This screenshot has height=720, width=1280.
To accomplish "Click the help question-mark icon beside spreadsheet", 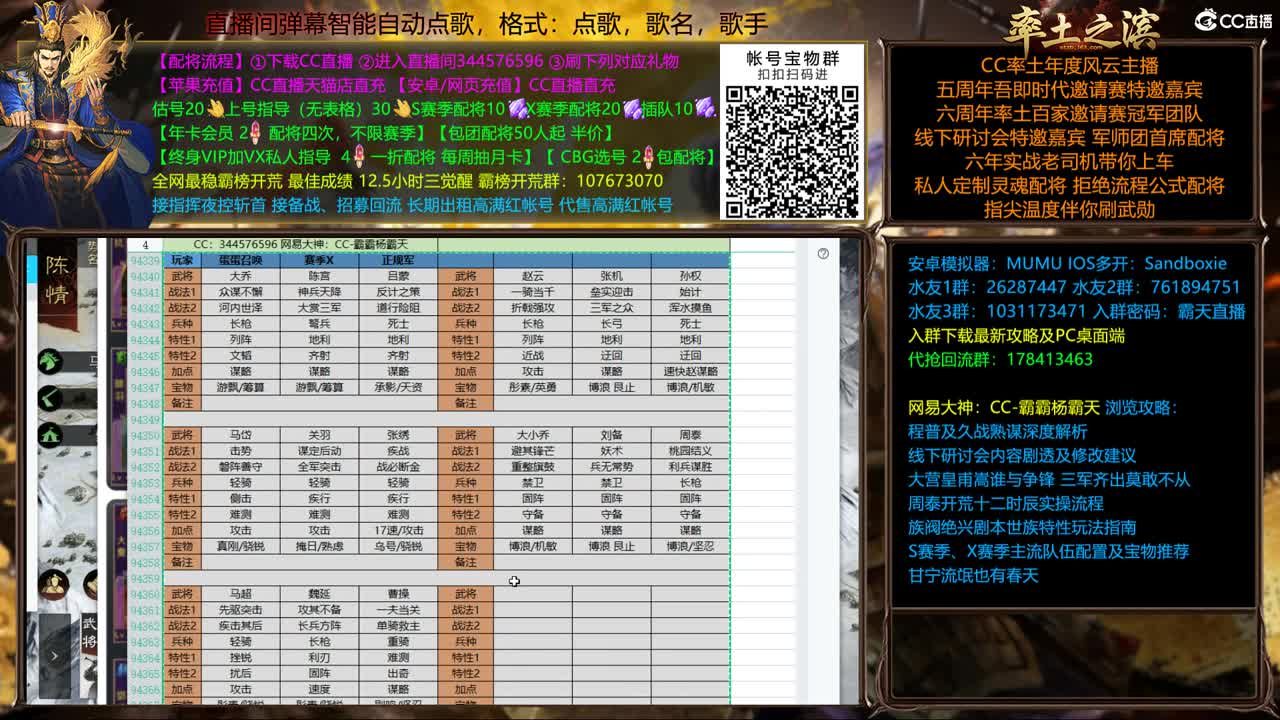I will click(x=823, y=254).
